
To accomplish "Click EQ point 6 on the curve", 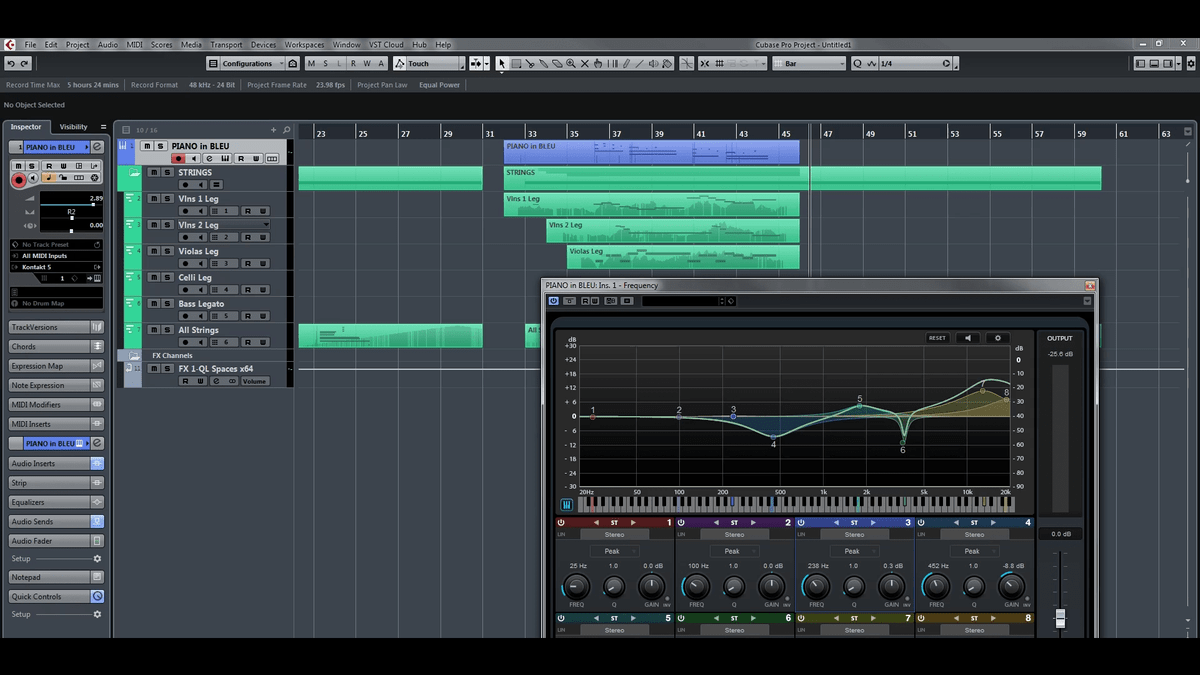I will point(903,441).
